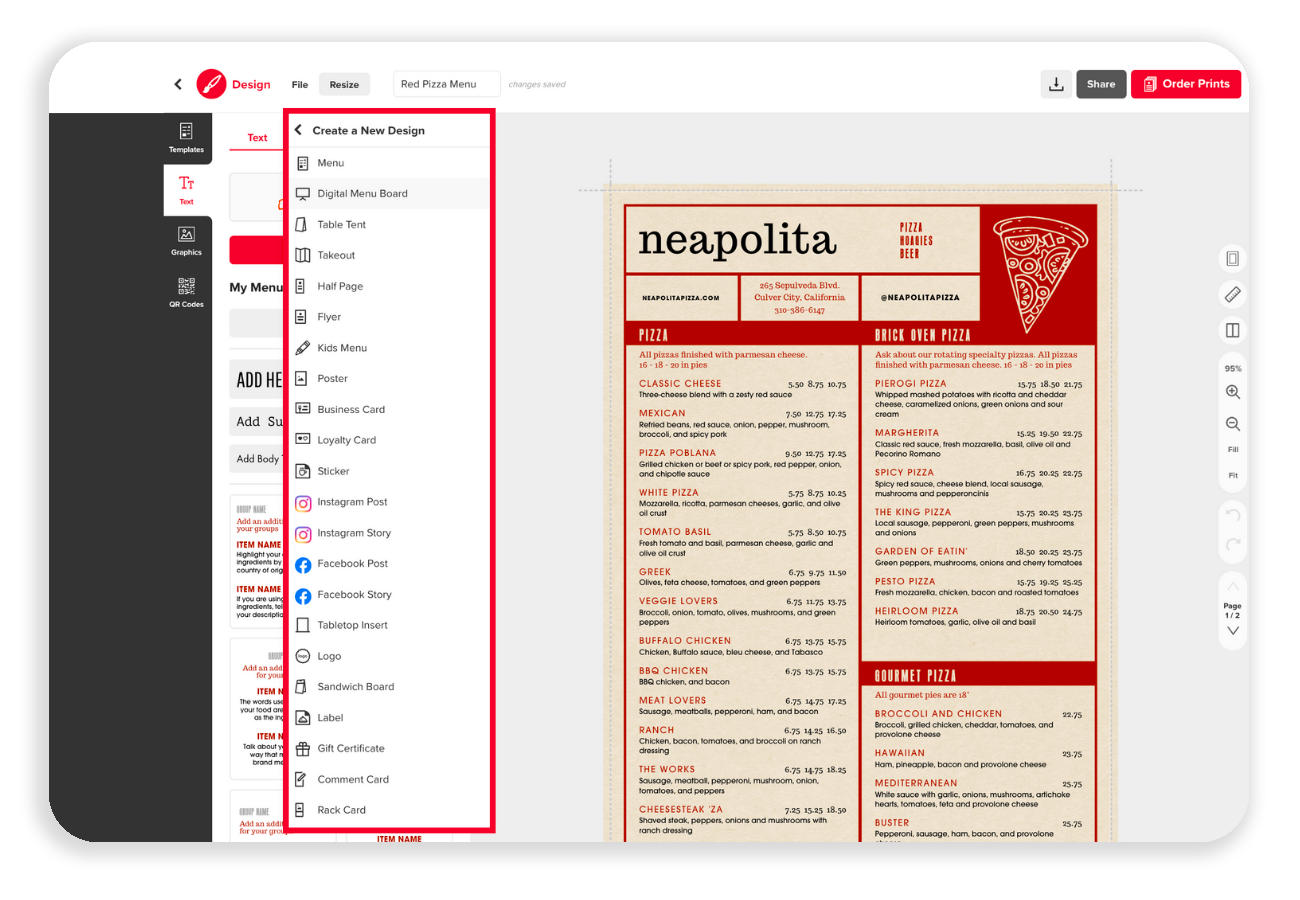Click the Fill zoom option

tap(1233, 450)
